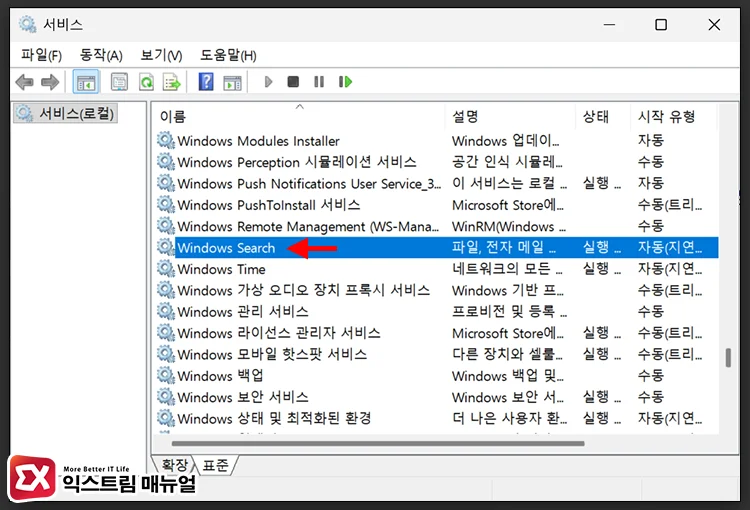Open the Help question mark icon
This screenshot has width=750, height=510.
pos(206,82)
